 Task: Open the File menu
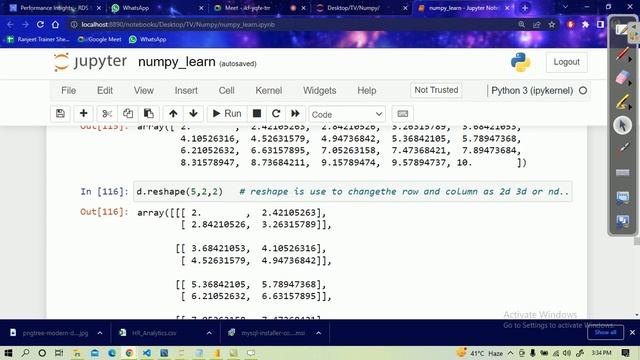coord(68,91)
